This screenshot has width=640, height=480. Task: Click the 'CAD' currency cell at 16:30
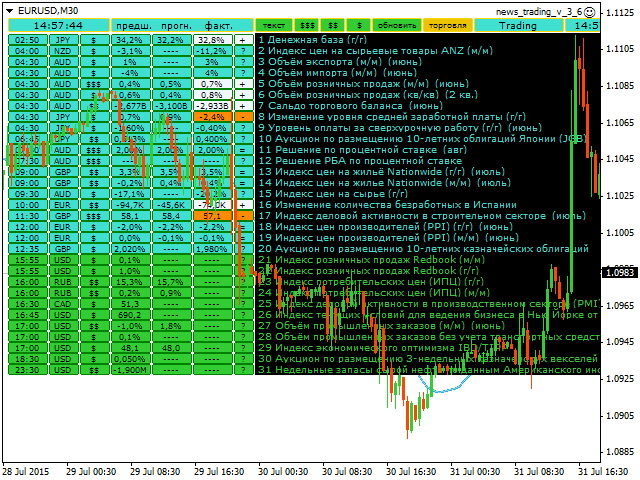62,304
